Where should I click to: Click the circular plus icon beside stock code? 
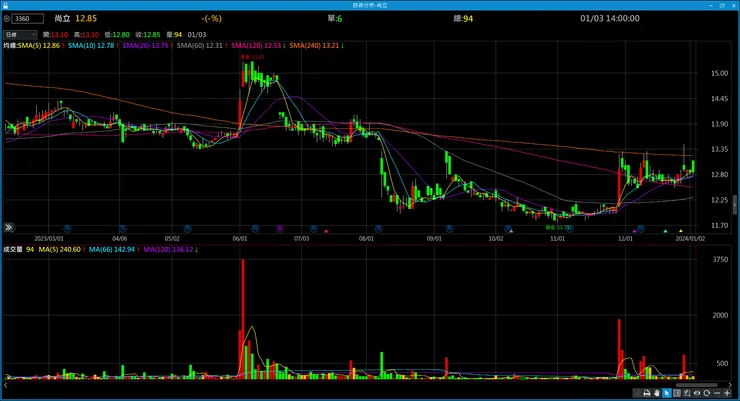7,18
